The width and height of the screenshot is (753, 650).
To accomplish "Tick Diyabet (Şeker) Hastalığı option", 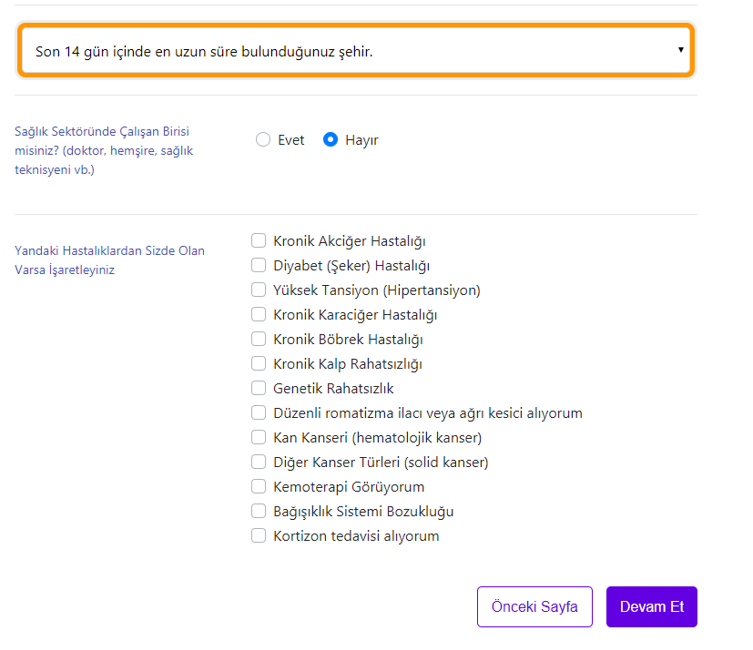I will click(x=259, y=266).
